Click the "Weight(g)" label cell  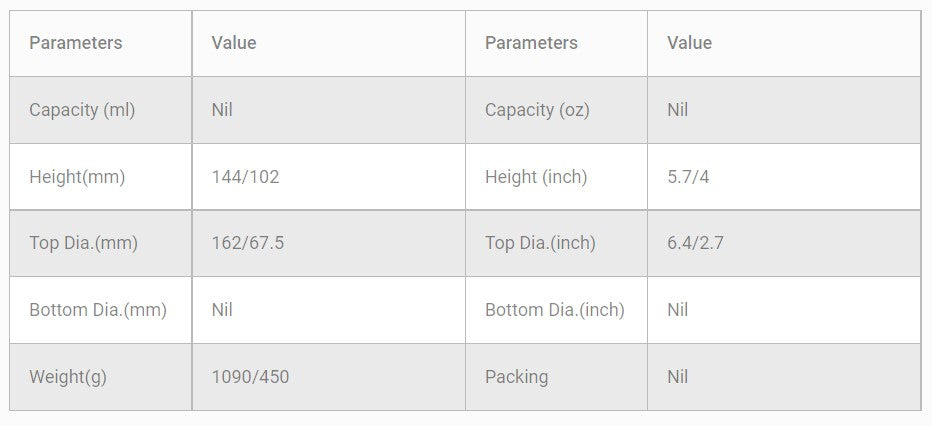click(68, 377)
